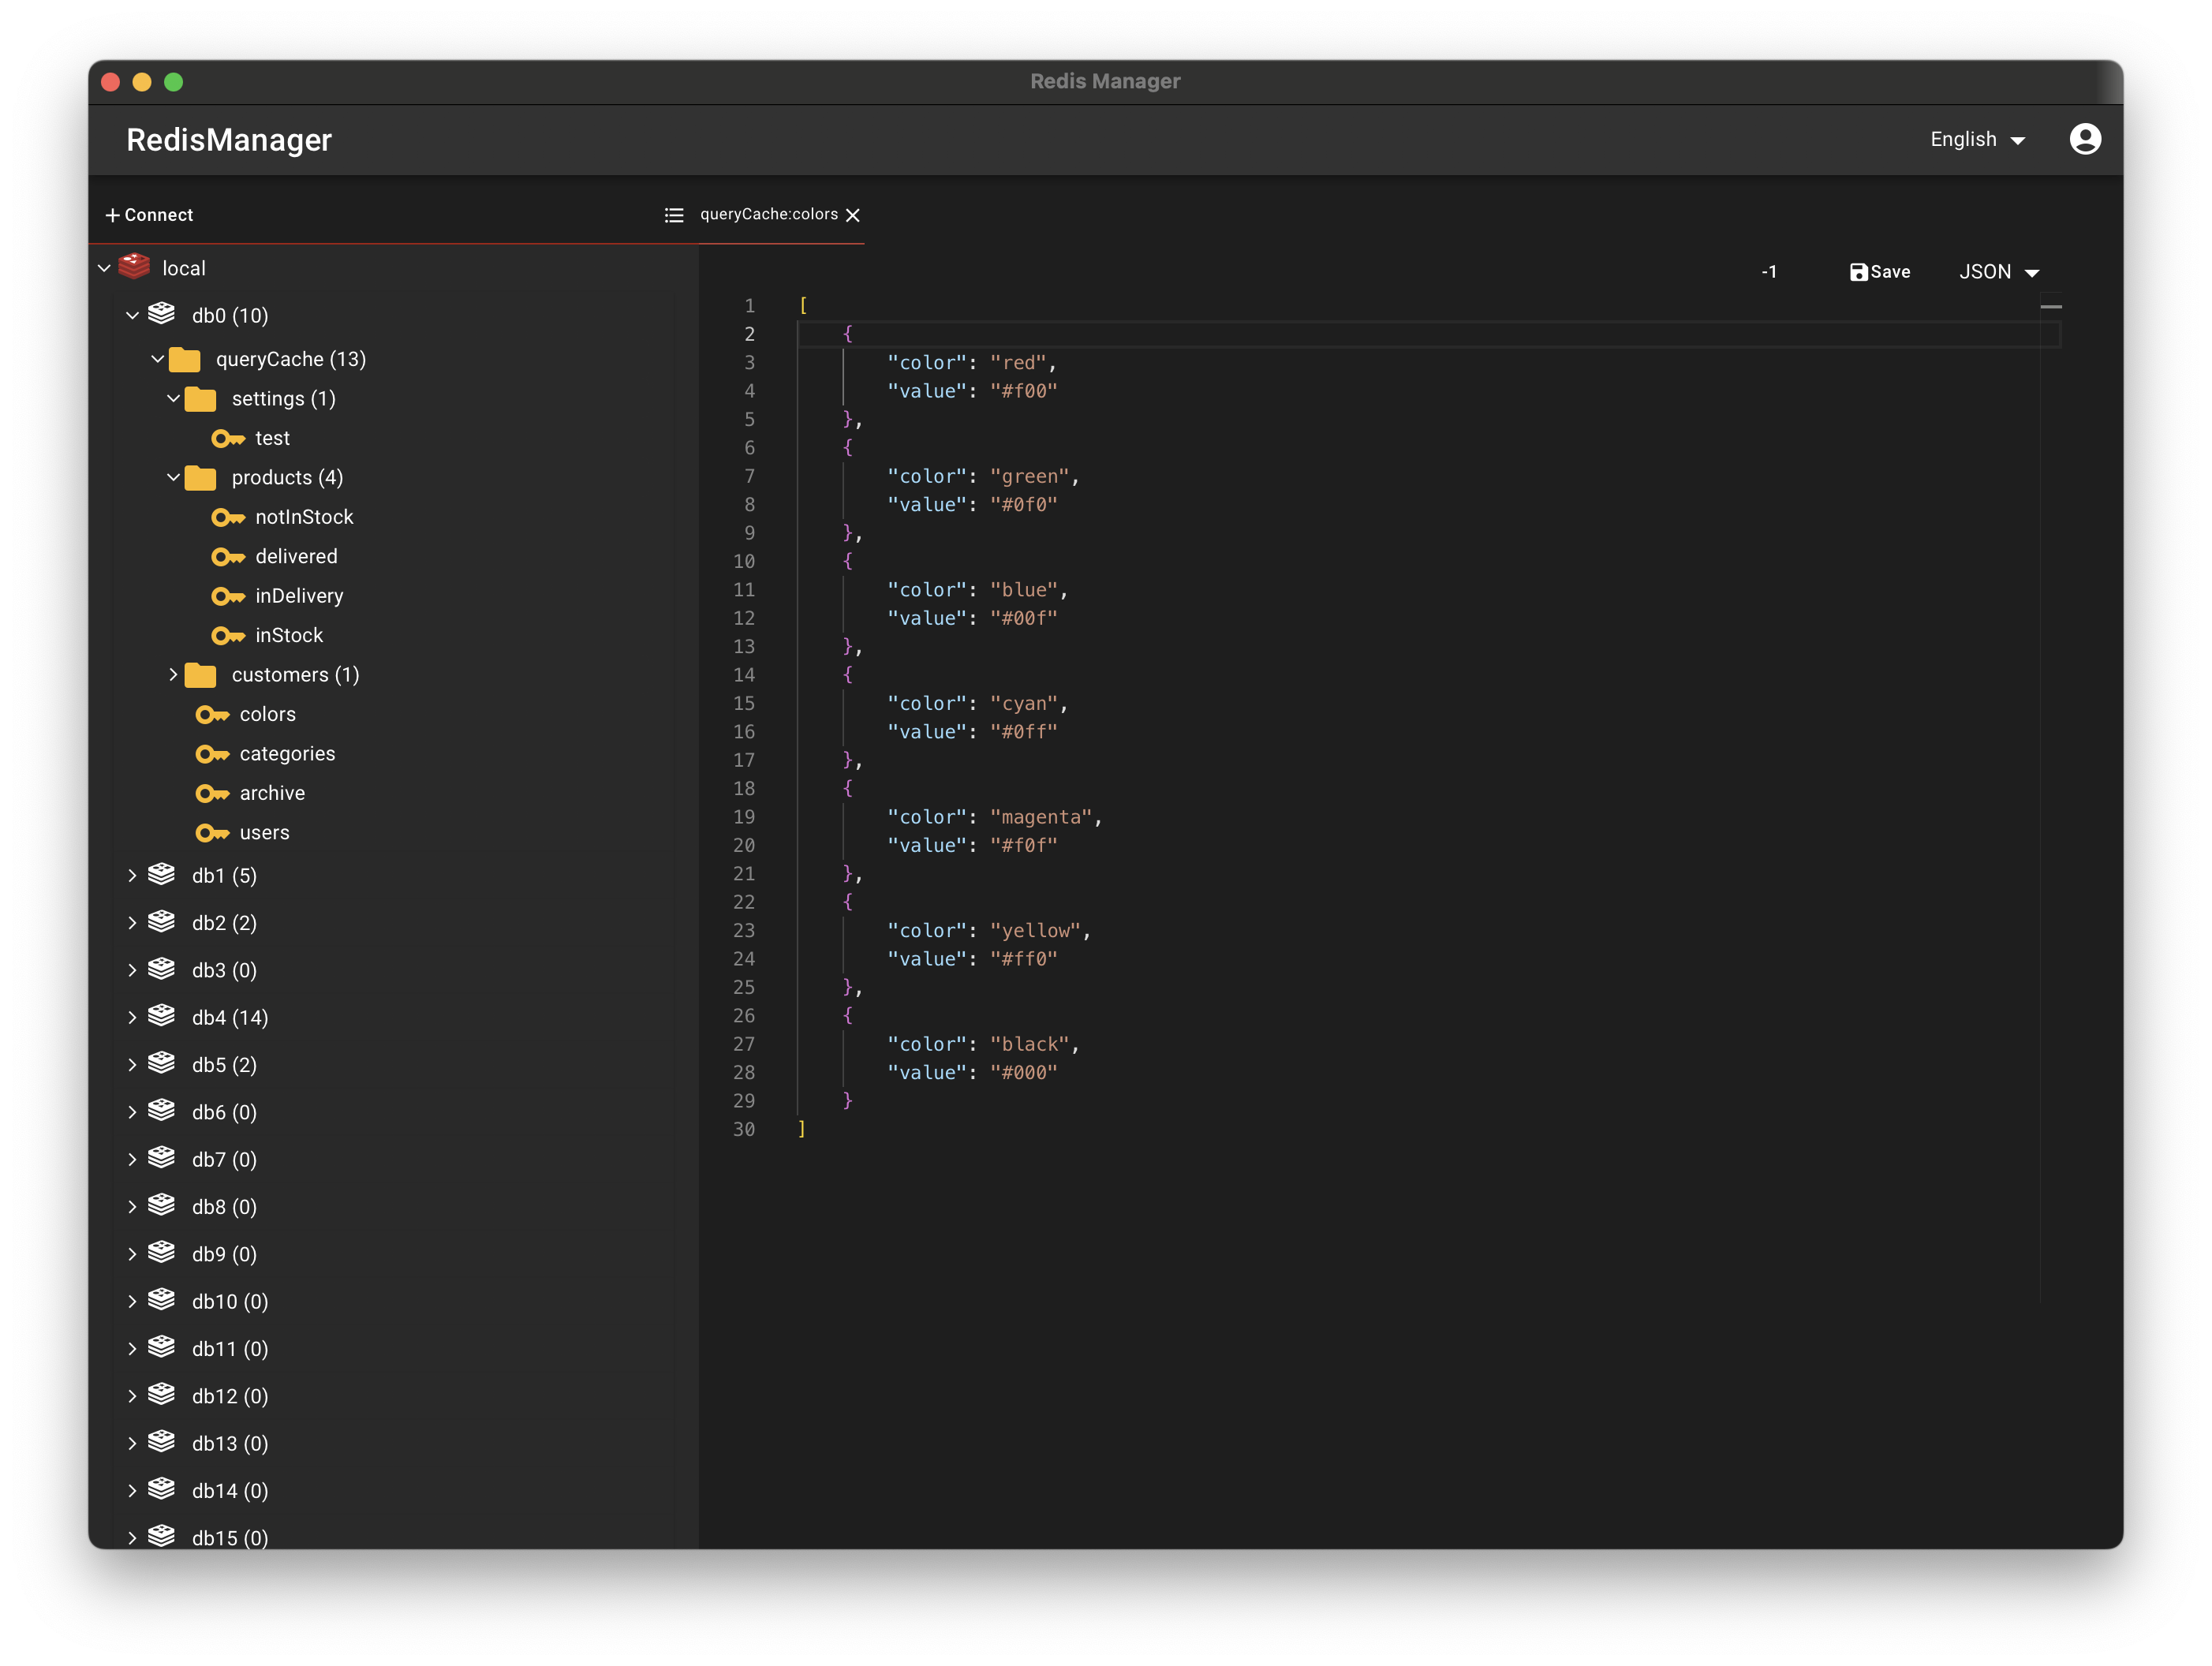Click the queryCache folder icon

click(x=185, y=359)
